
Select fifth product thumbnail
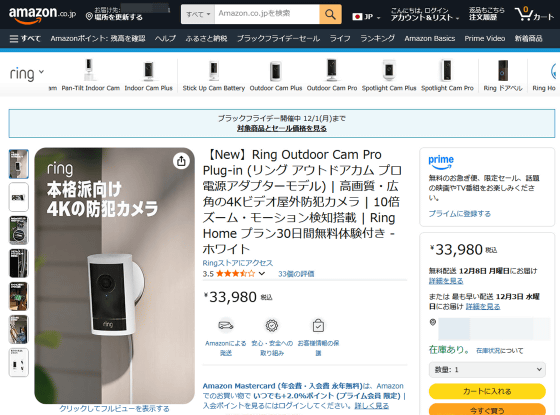point(19,296)
